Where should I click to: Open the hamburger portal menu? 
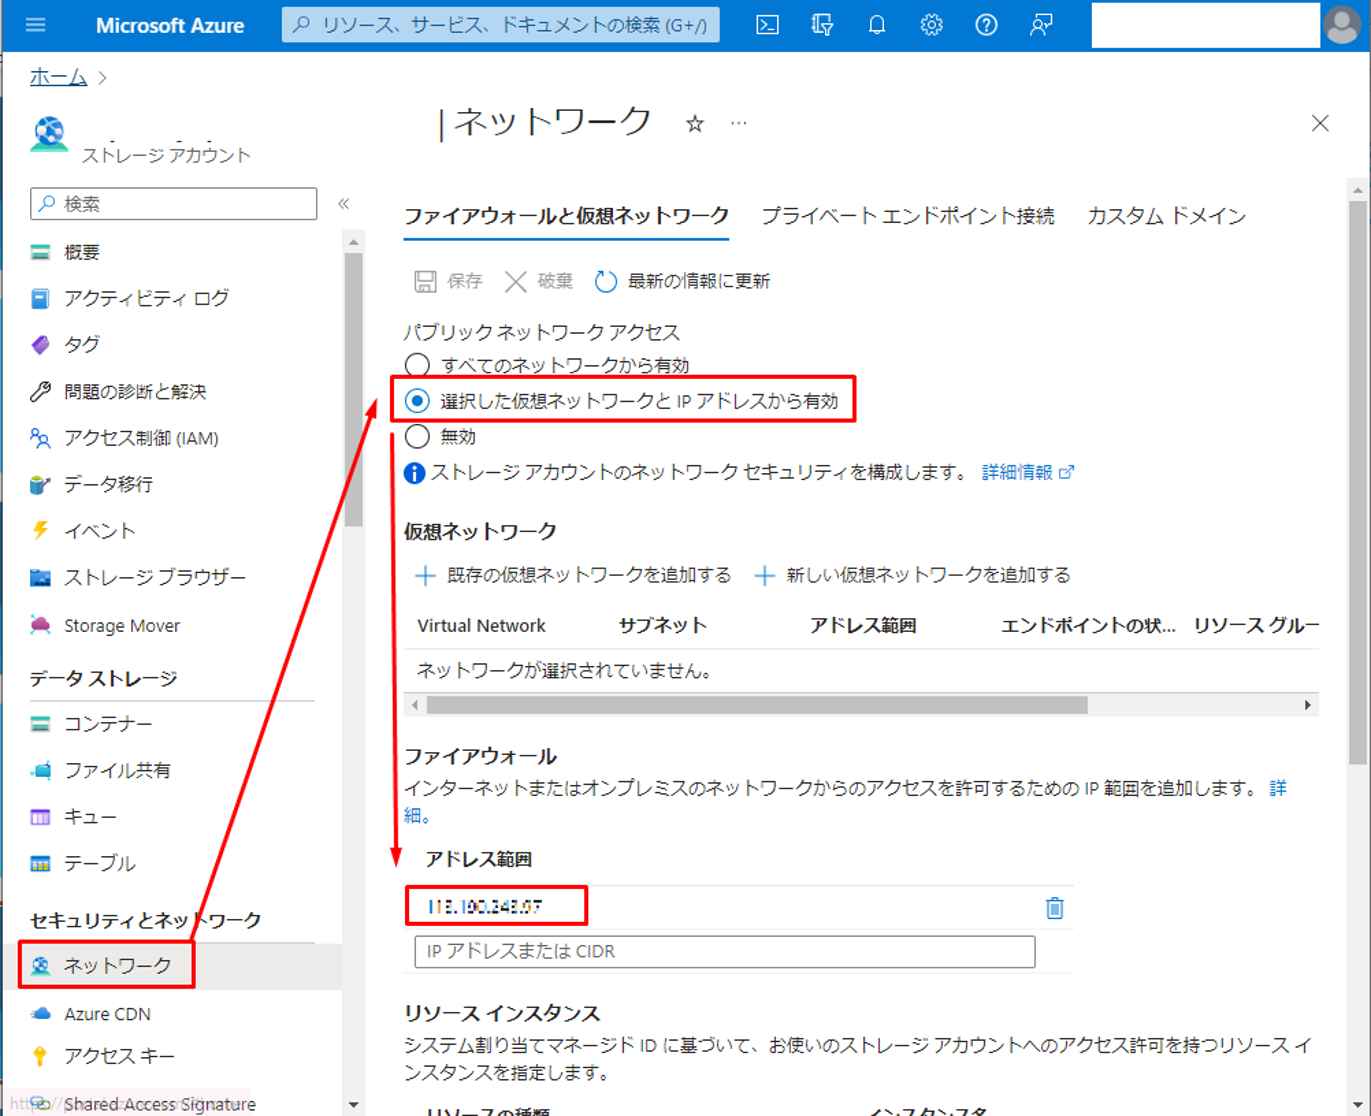click(36, 25)
